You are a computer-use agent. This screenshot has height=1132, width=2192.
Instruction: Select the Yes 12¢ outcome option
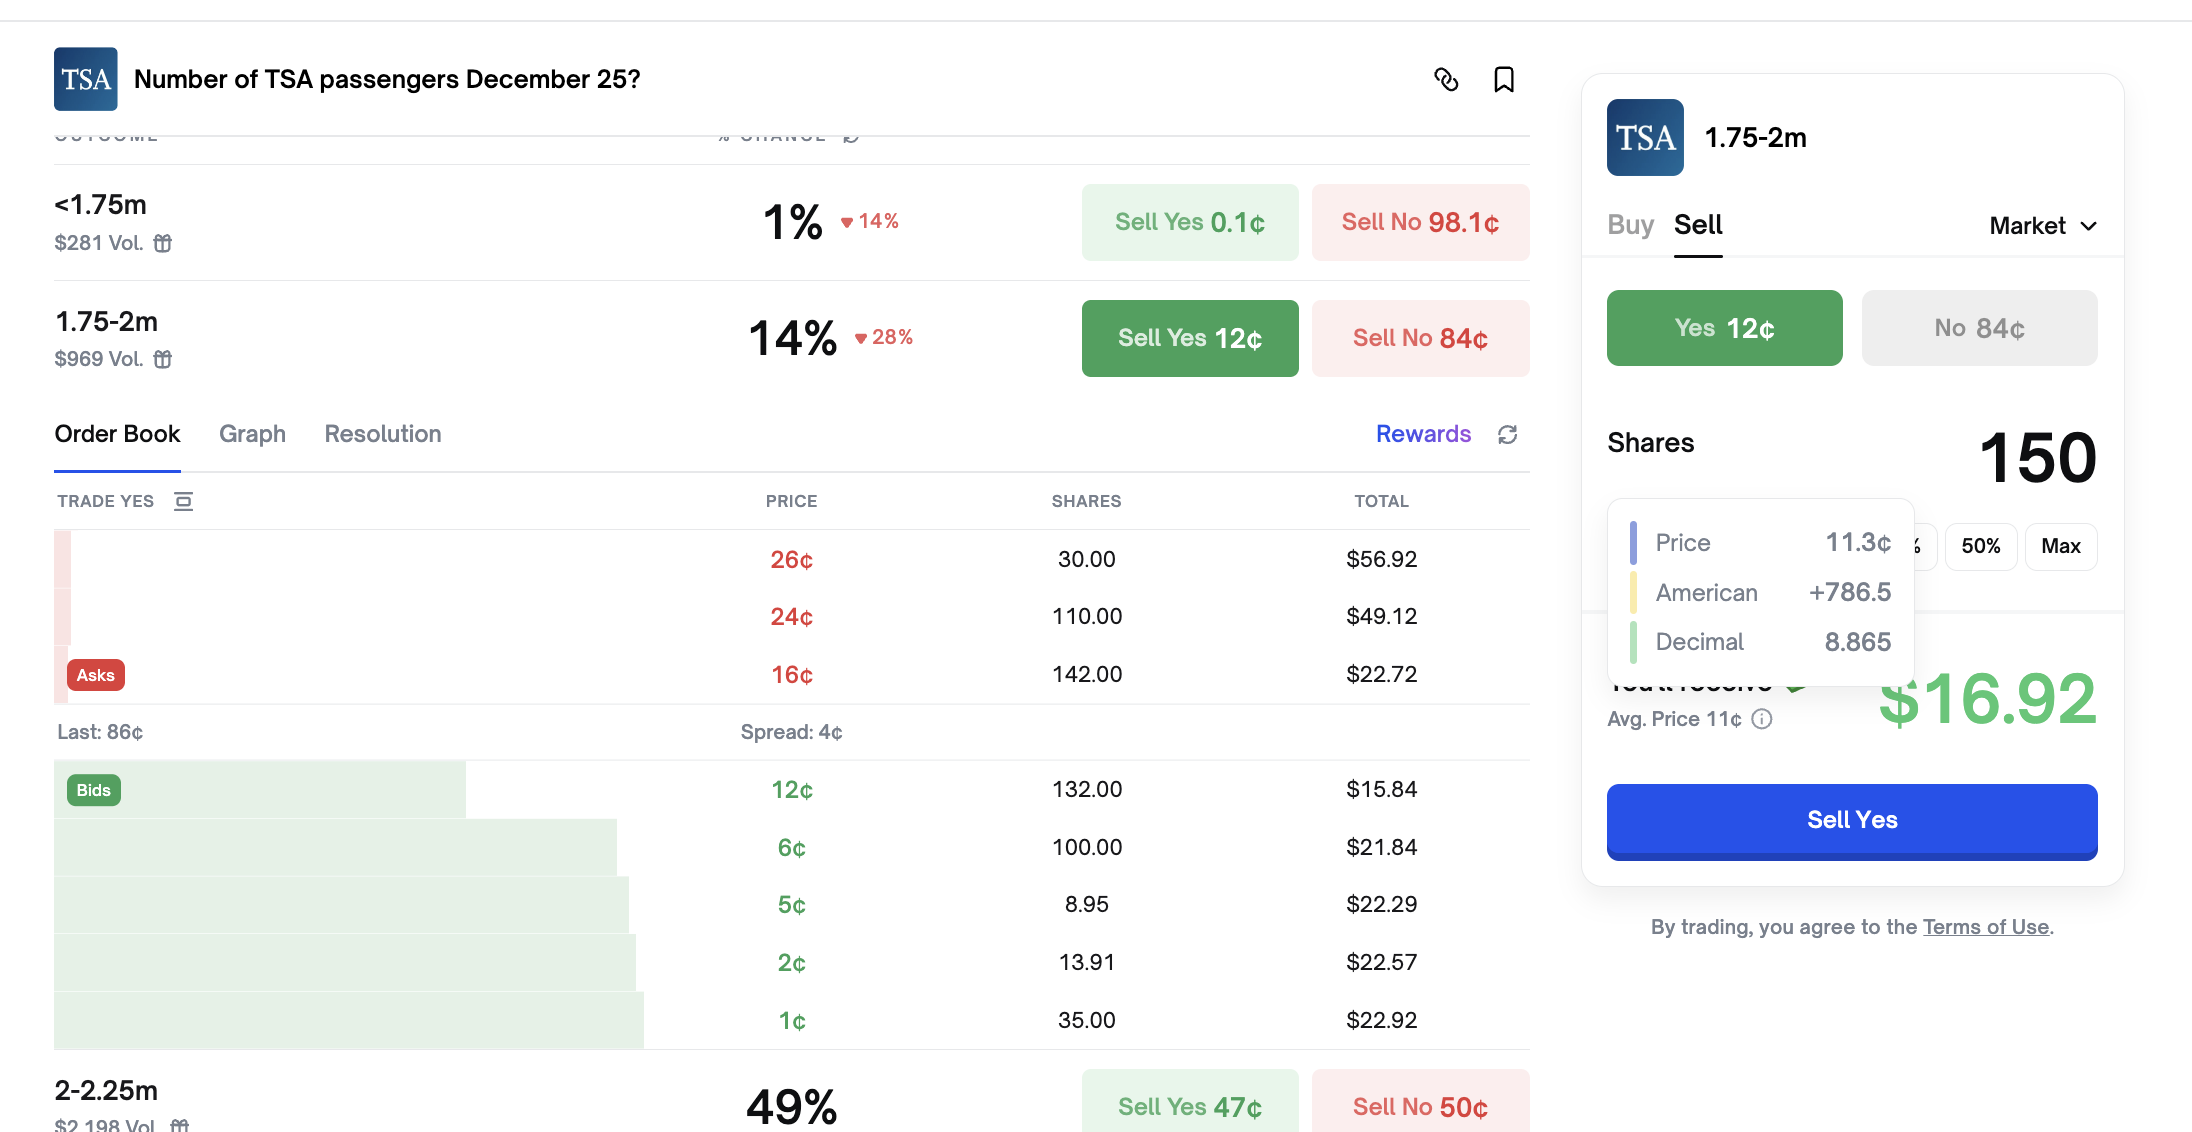(1724, 328)
